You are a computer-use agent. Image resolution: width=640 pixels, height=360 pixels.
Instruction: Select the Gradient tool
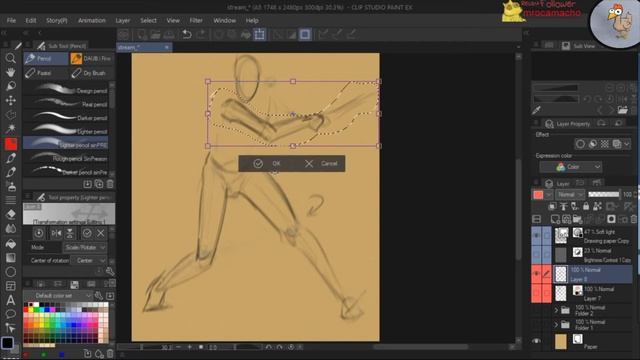[11, 258]
